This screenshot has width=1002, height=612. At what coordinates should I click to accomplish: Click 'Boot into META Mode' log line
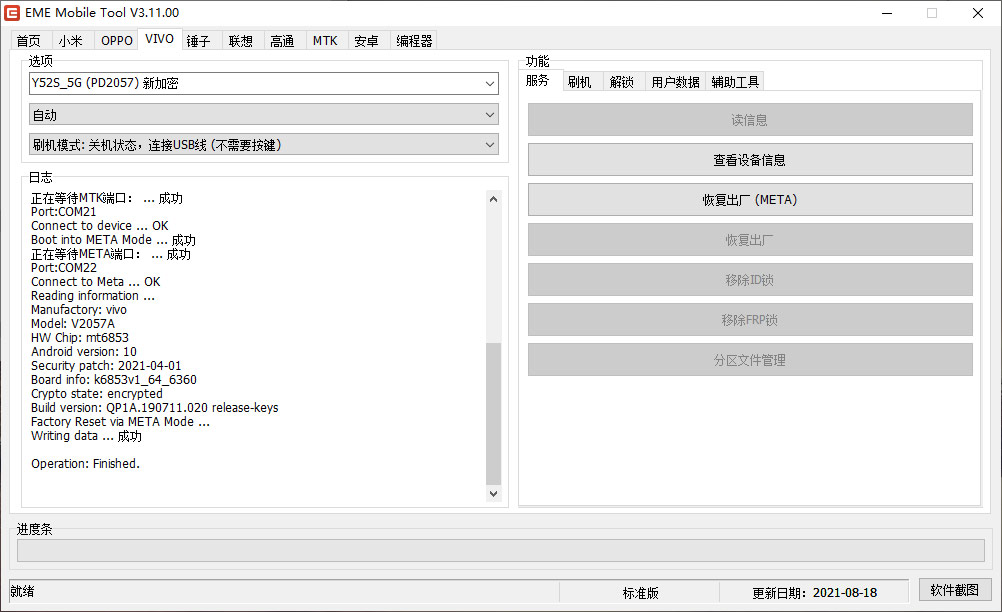point(113,240)
